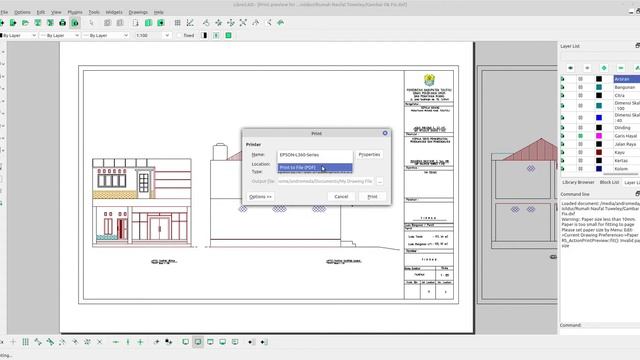Open the Widgets menu
This screenshot has height=360, width=640.
click(x=114, y=12)
